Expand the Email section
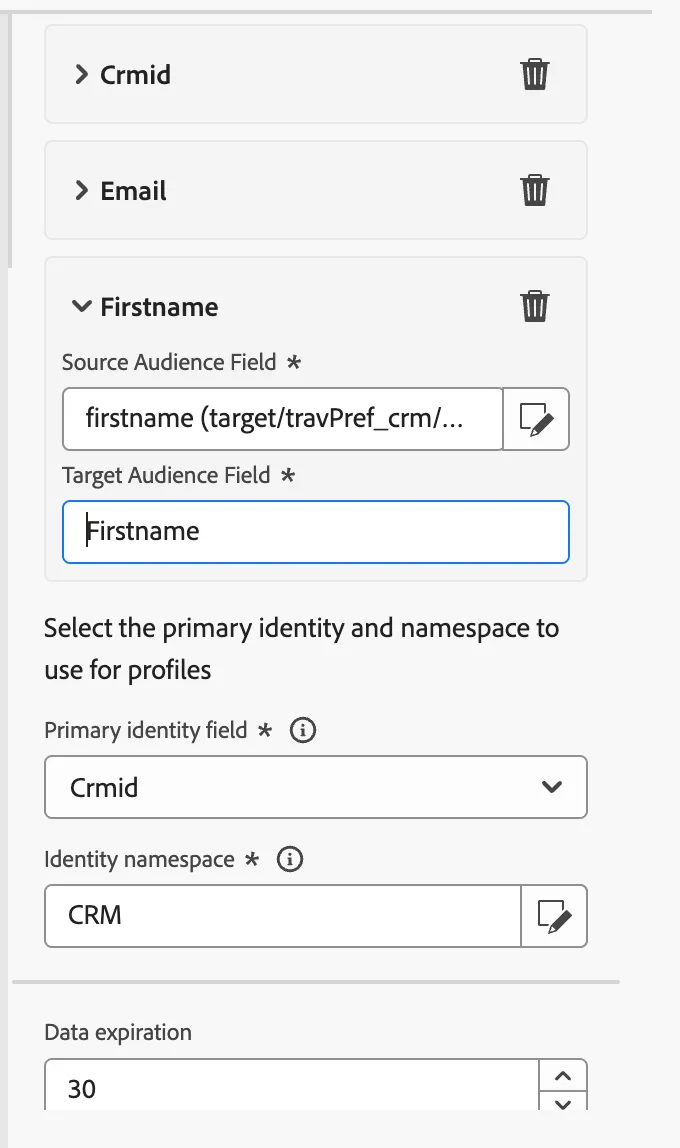This screenshot has width=680, height=1148. [81, 190]
